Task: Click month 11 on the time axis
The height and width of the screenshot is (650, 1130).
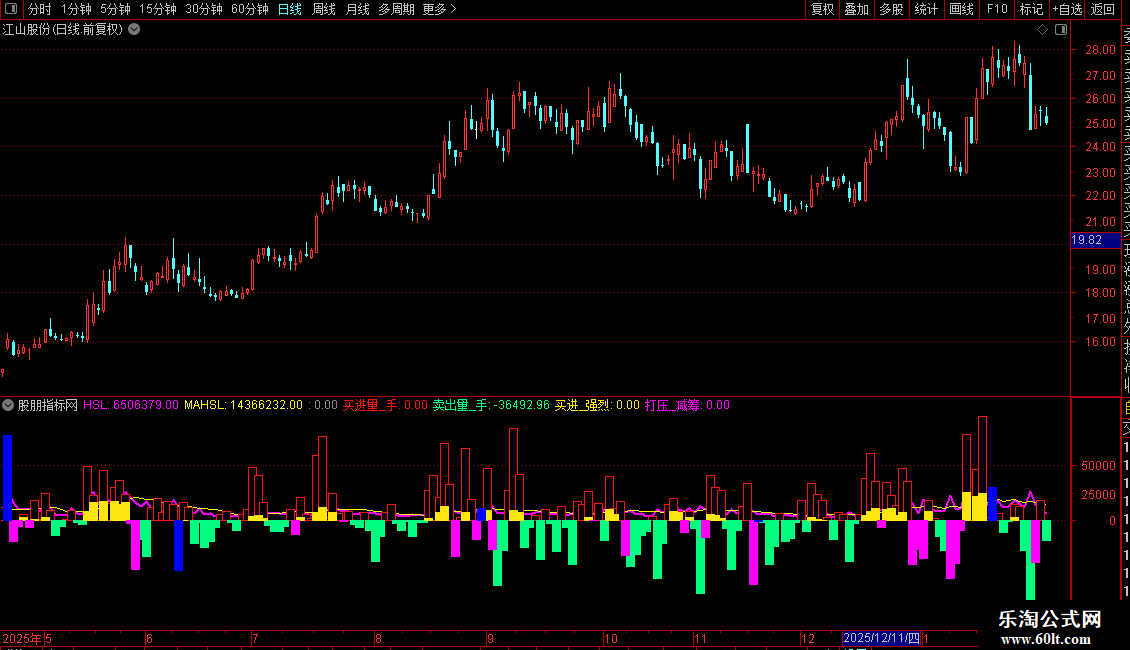Action: click(x=700, y=638)
